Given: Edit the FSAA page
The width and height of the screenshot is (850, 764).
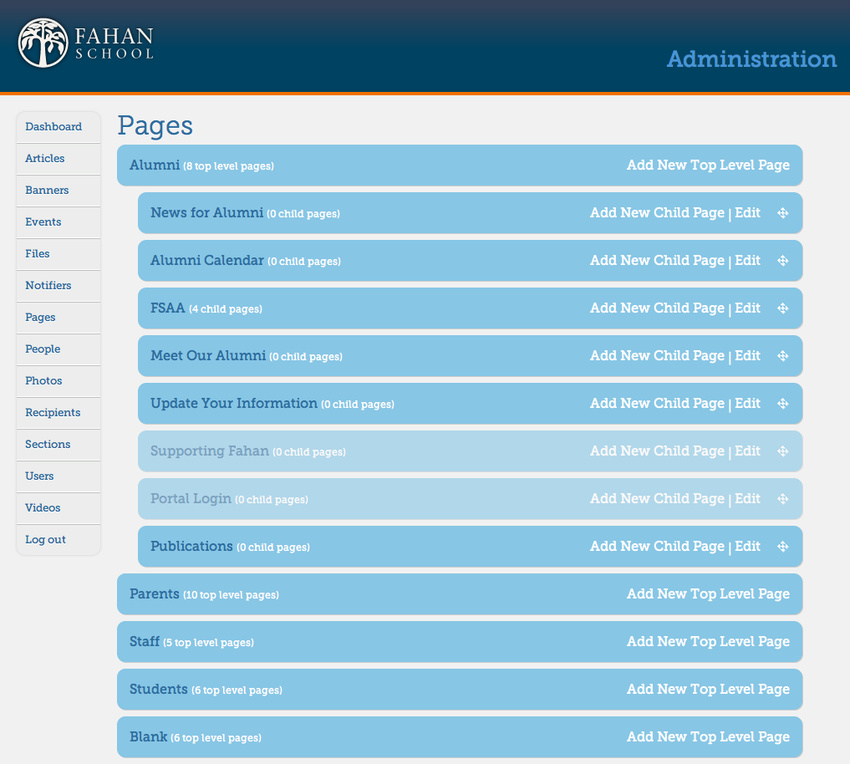Looking at the screenshot, I should point(748,309).
